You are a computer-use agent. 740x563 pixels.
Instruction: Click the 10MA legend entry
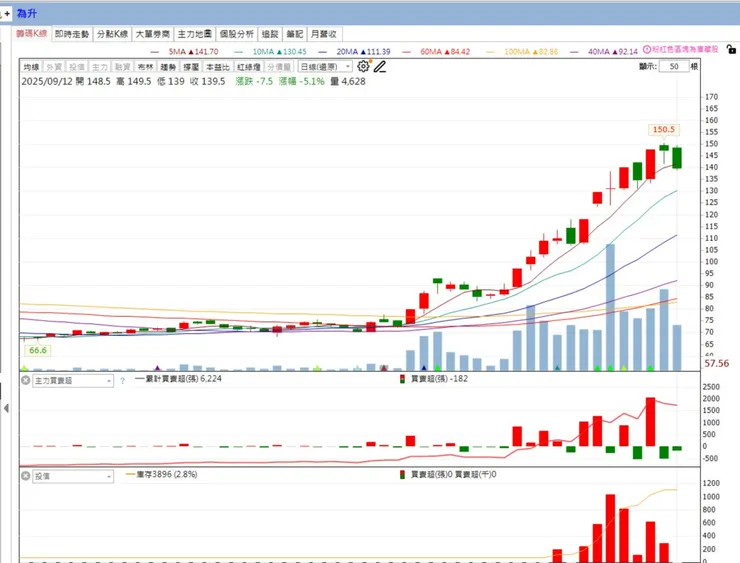pyautogui.click(x=270, y=51)
